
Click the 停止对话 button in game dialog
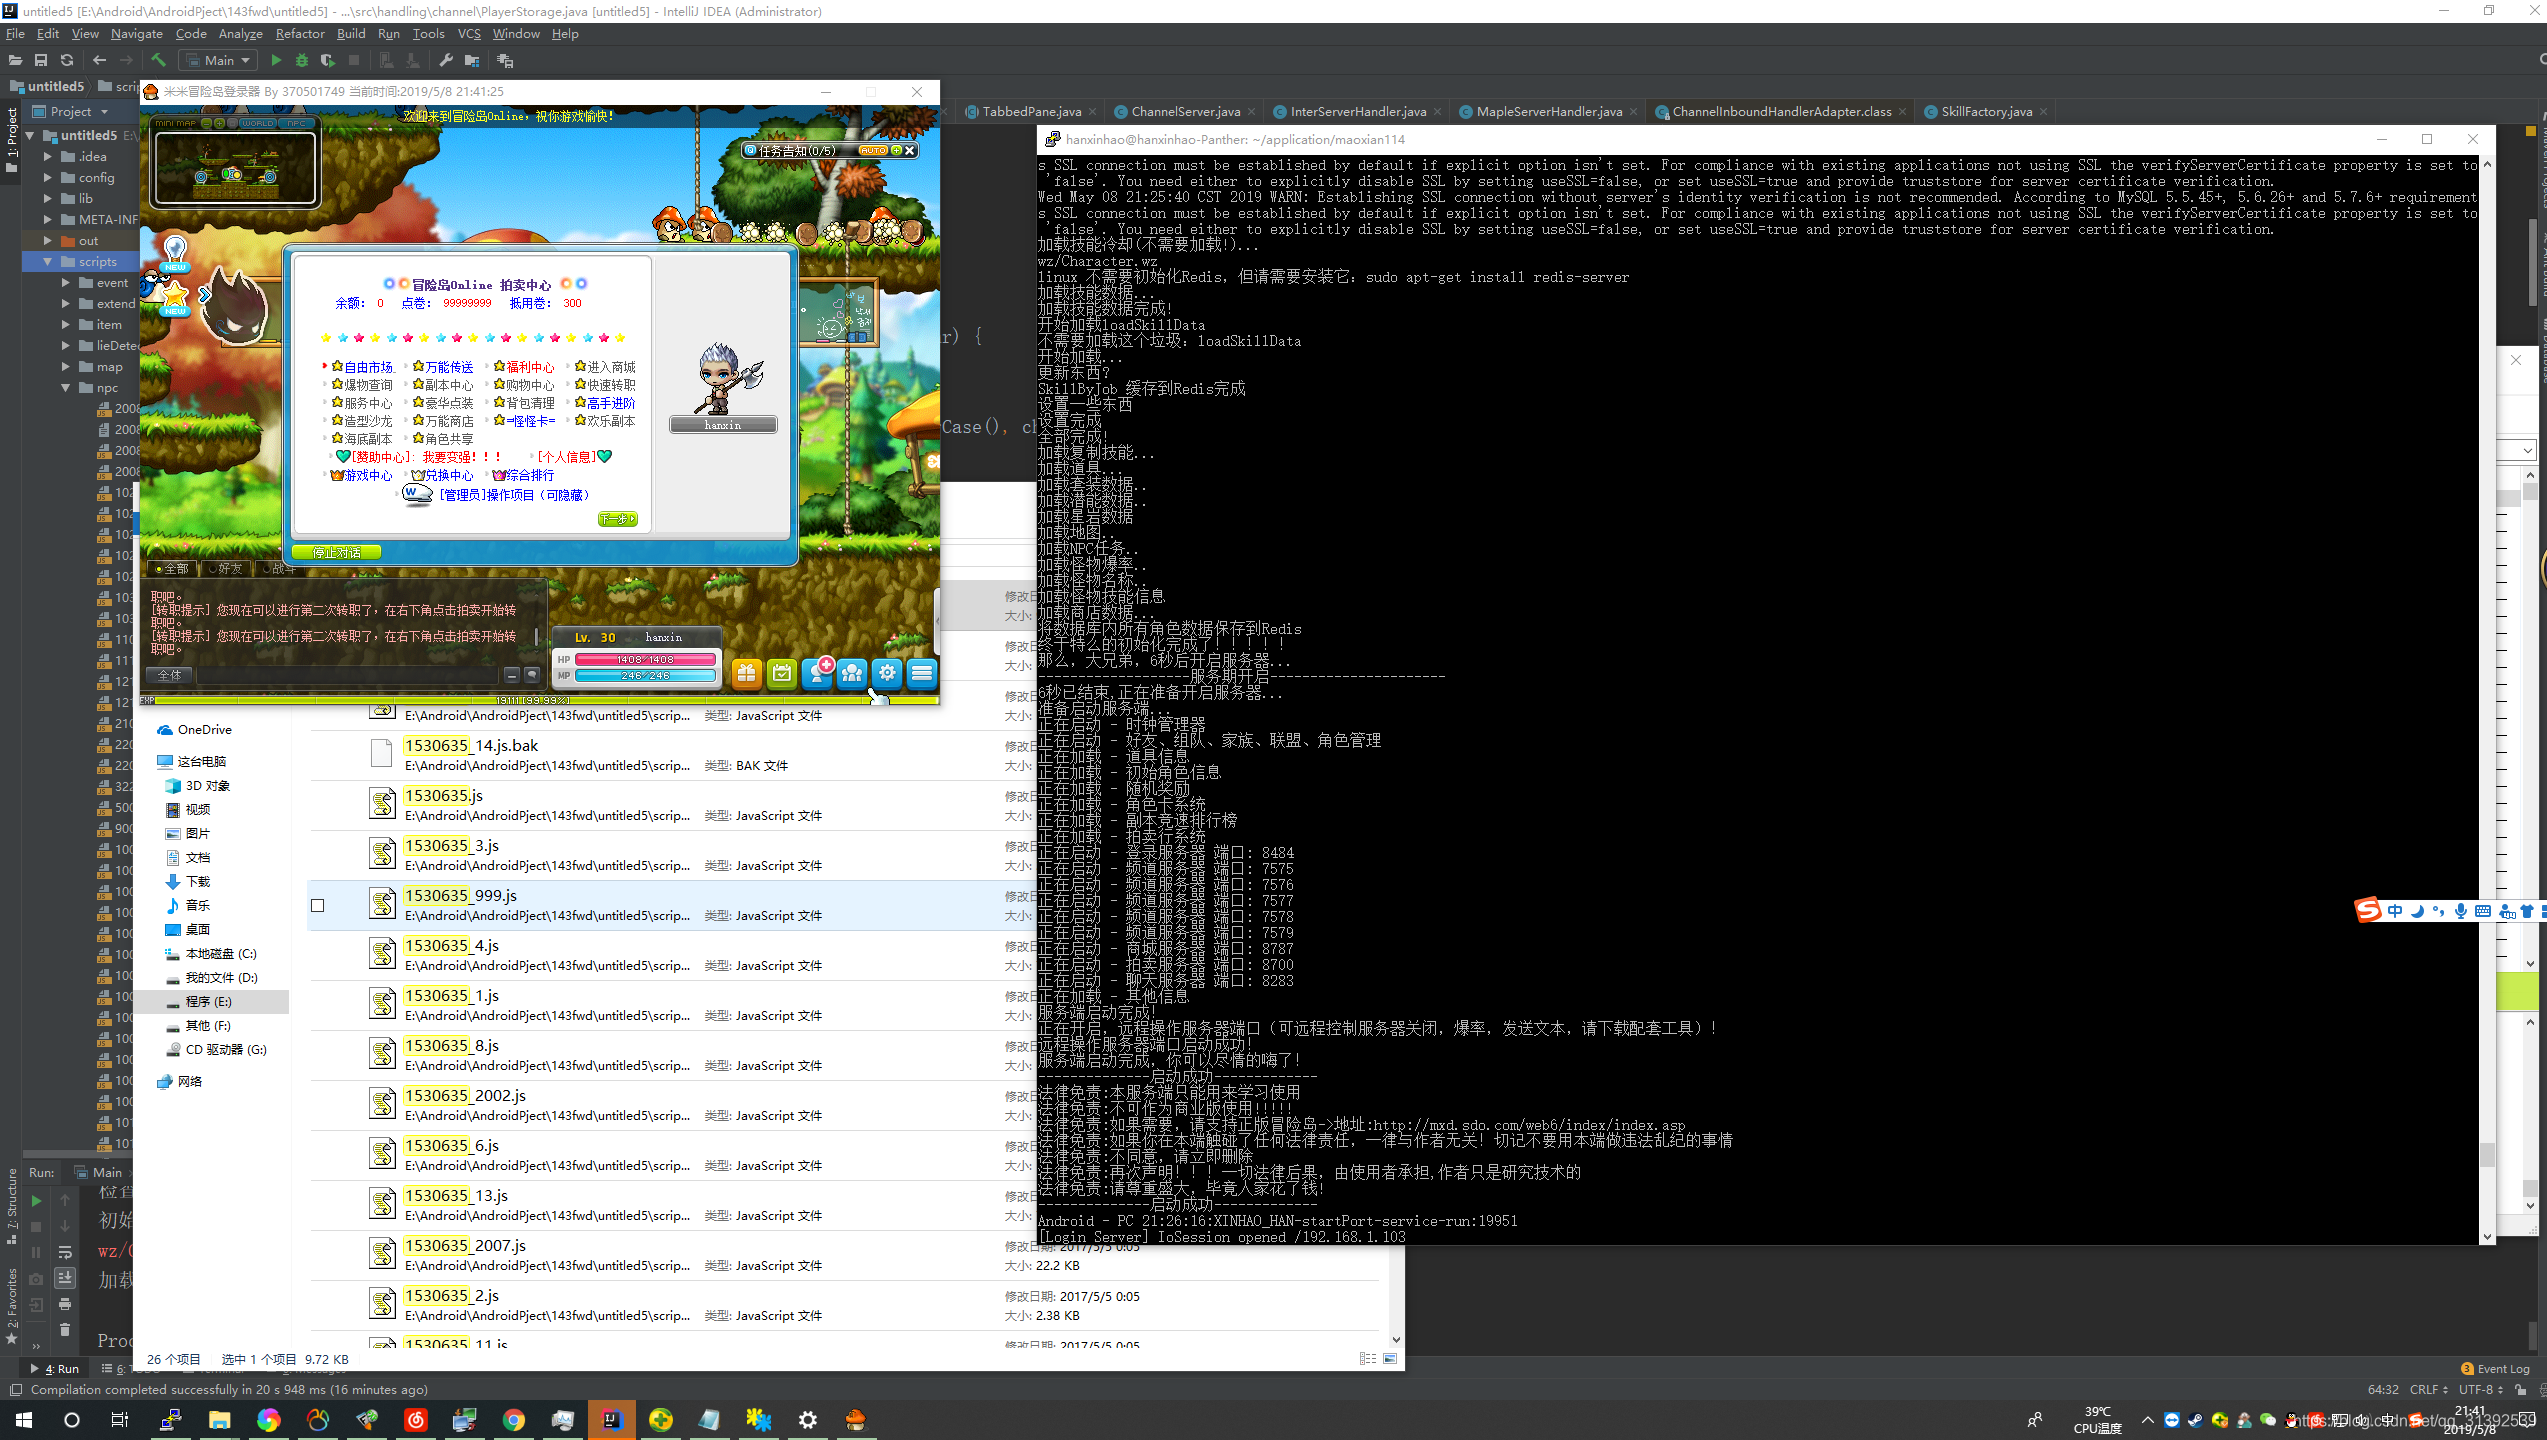[336, 553]
